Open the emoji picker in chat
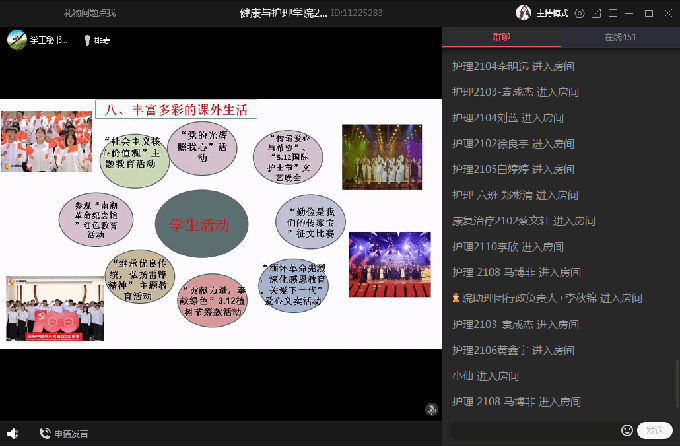Image resolution: width=680 pixels, height=446 pixels. [x=627, y=430]
